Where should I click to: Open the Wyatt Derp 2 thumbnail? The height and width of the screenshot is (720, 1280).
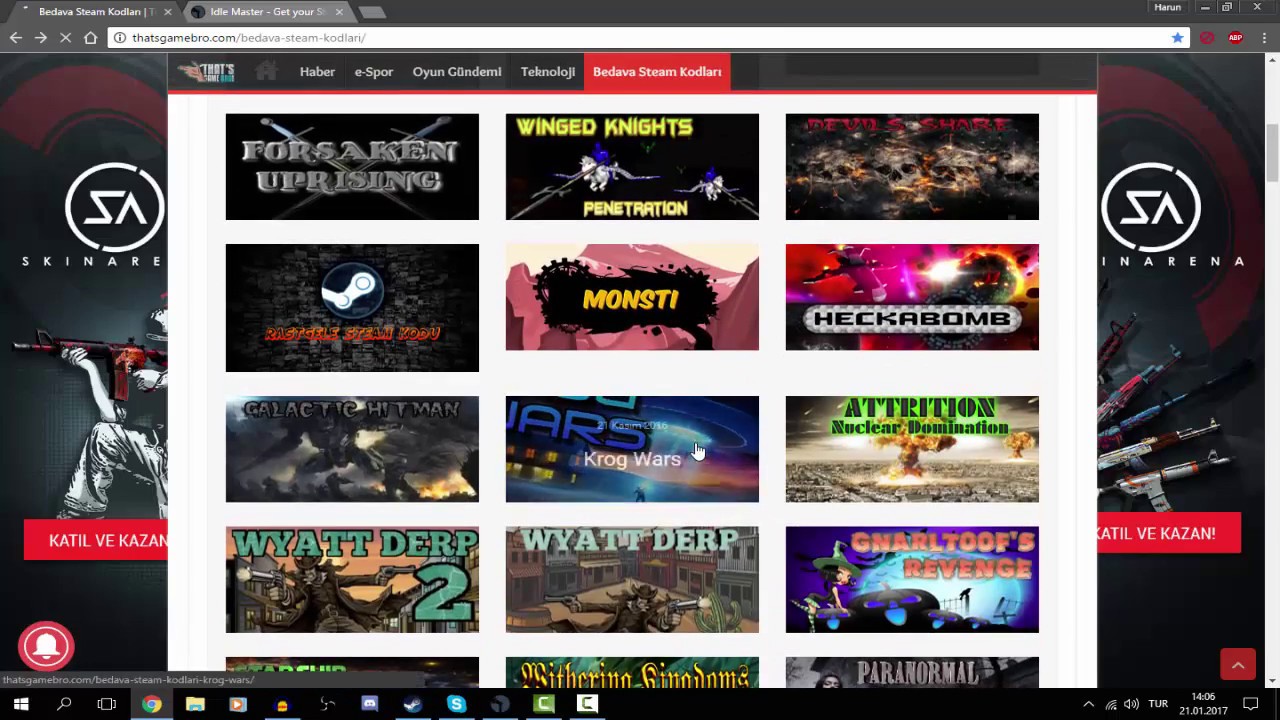point(352,580)
